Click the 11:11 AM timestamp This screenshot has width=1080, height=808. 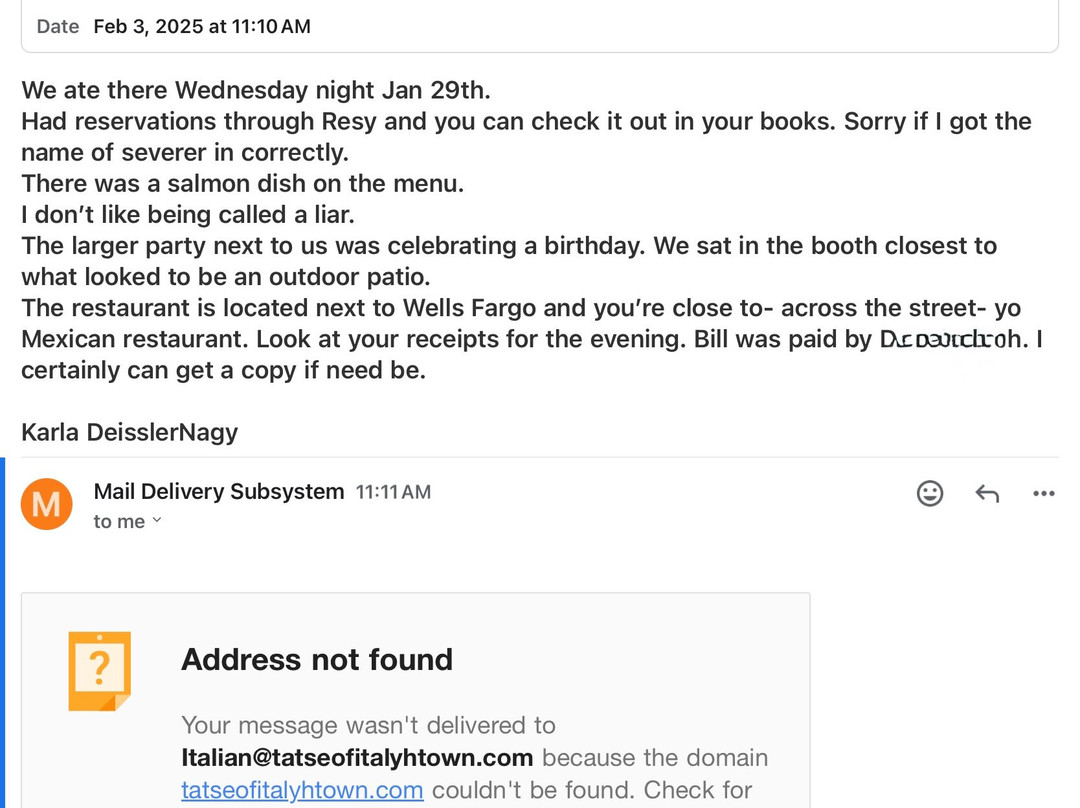tap(393, 492)
